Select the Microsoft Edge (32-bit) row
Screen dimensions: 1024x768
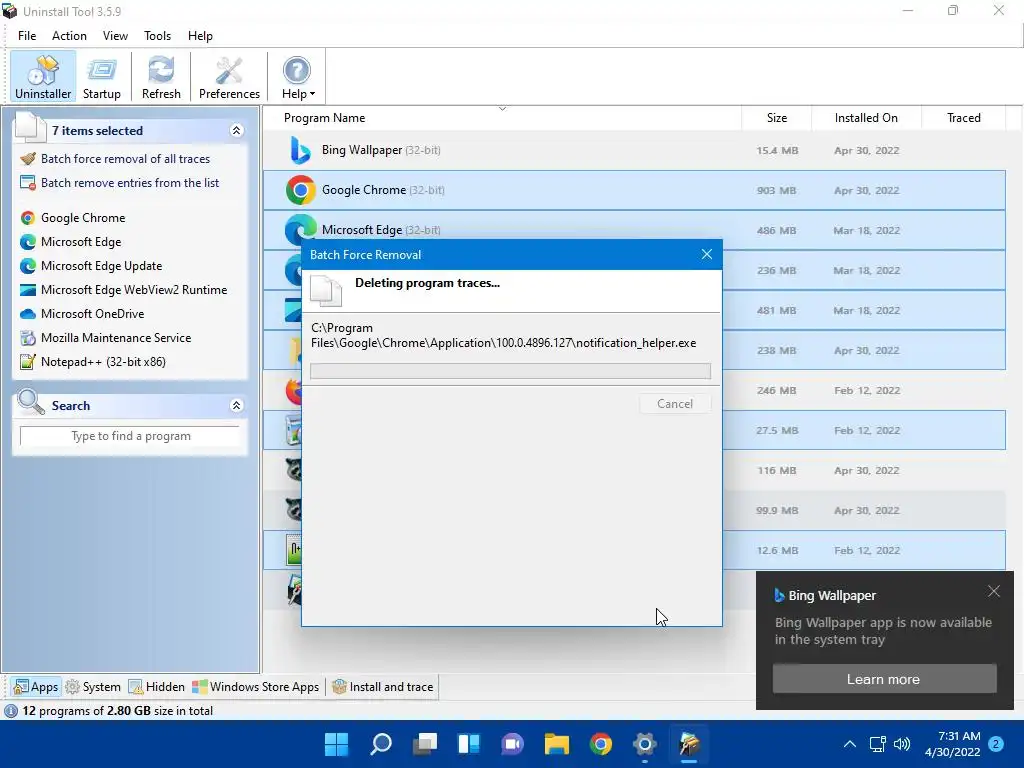coord(634,230)
